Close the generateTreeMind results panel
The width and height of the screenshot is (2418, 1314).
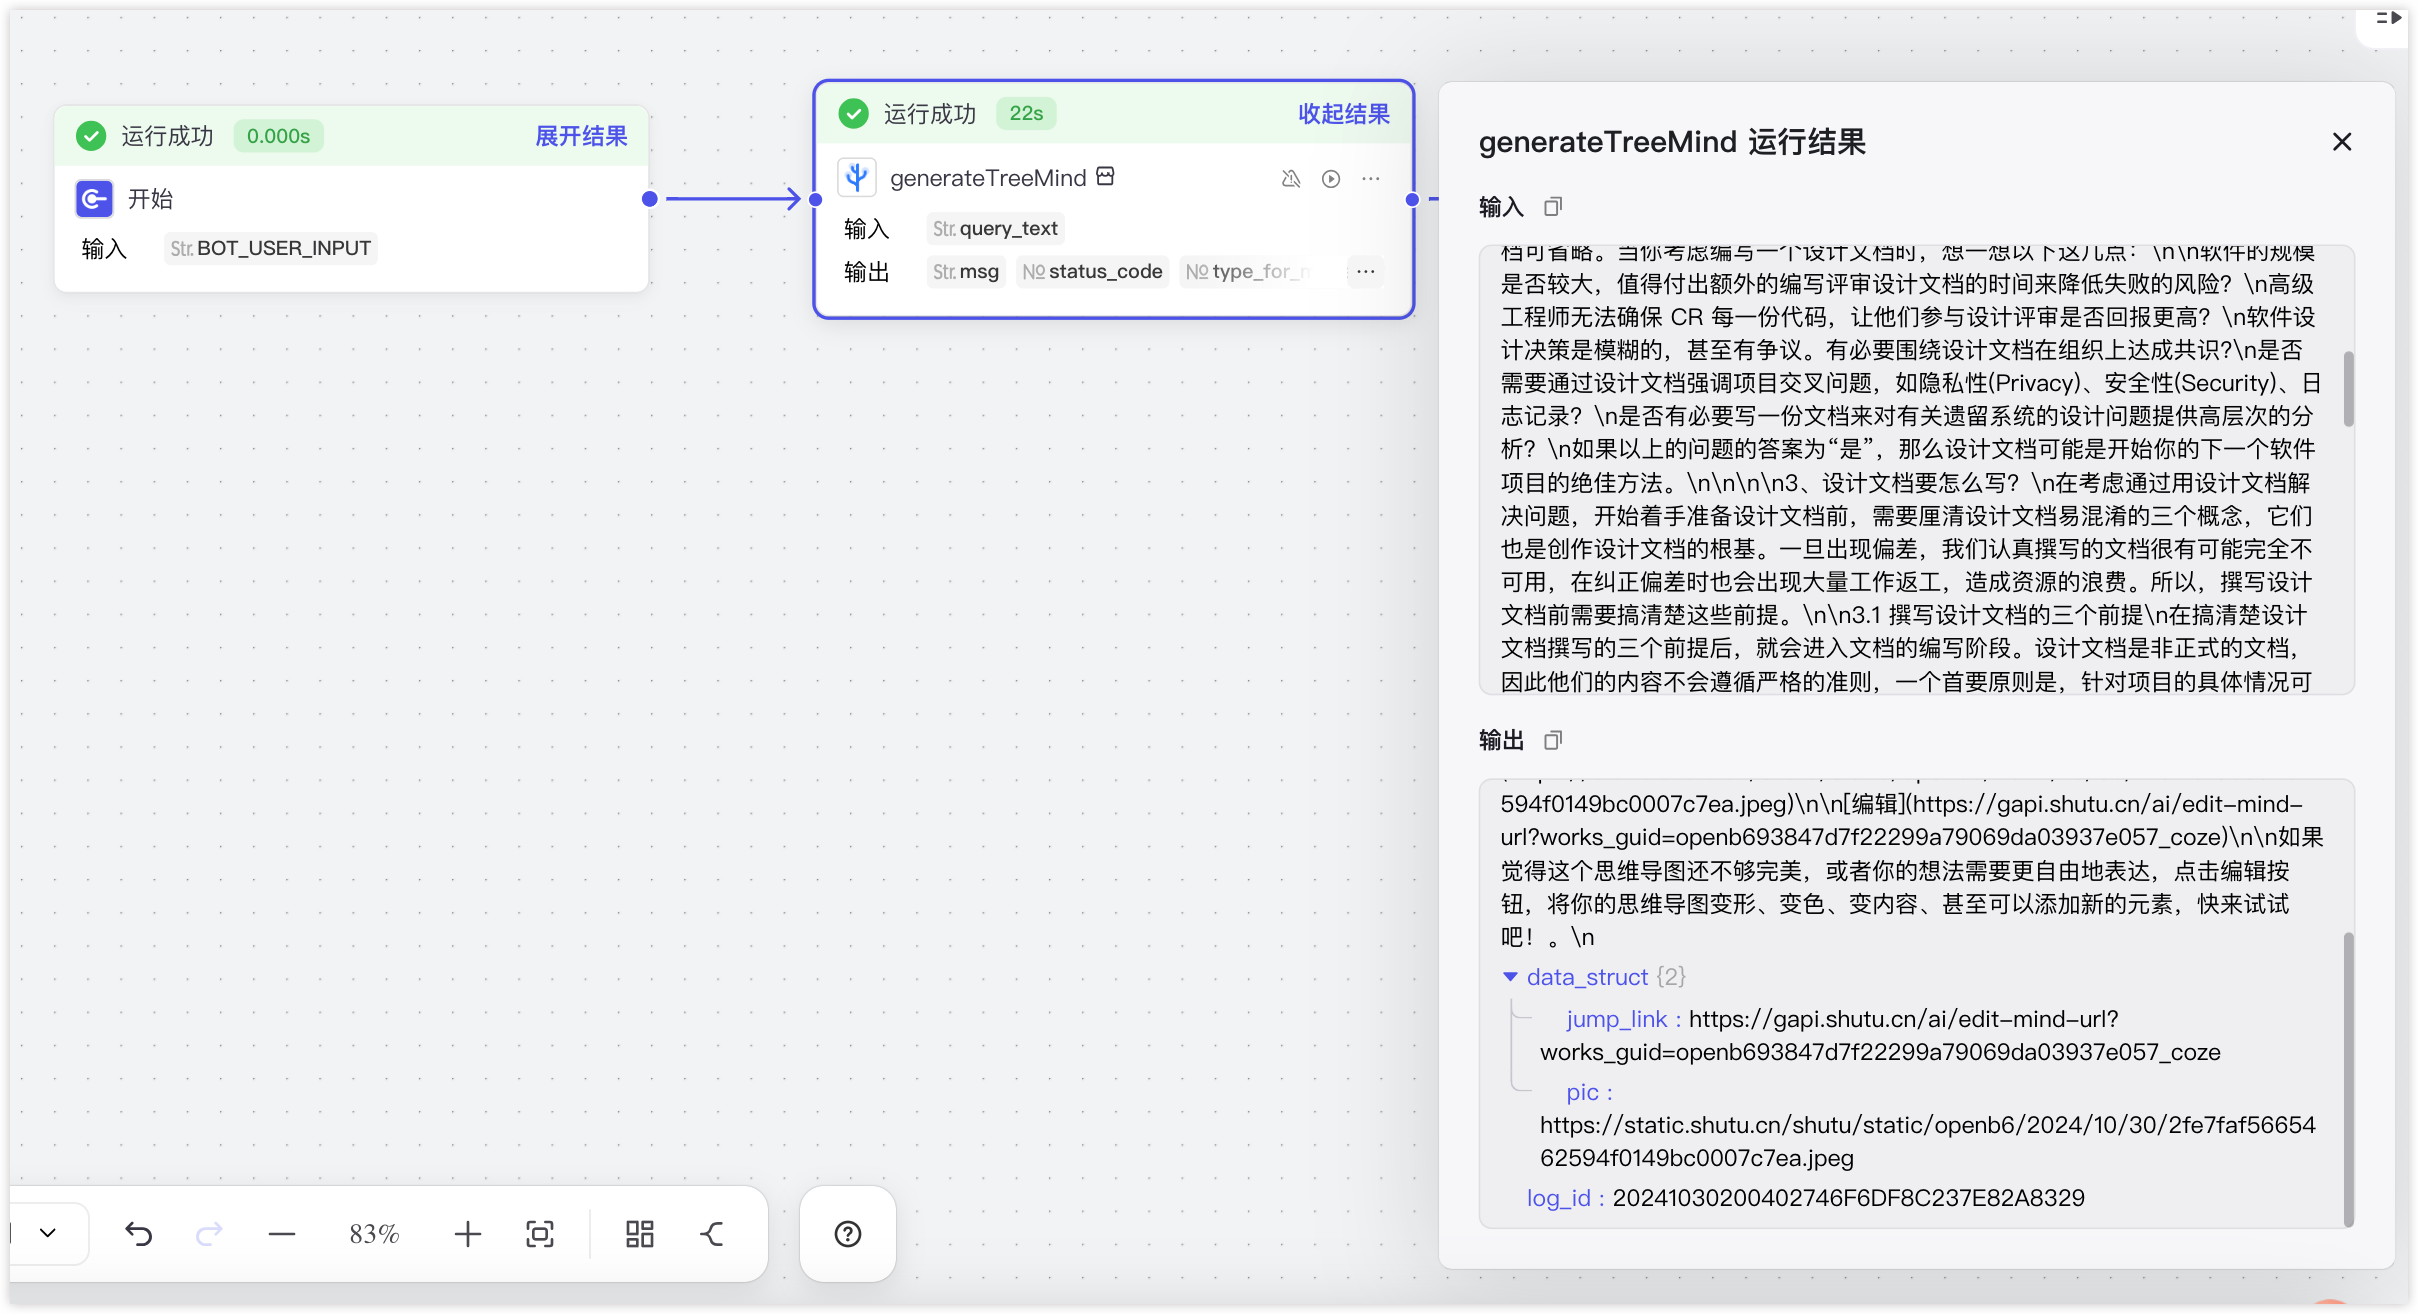pyautogui.click(x=2342, y=142)
